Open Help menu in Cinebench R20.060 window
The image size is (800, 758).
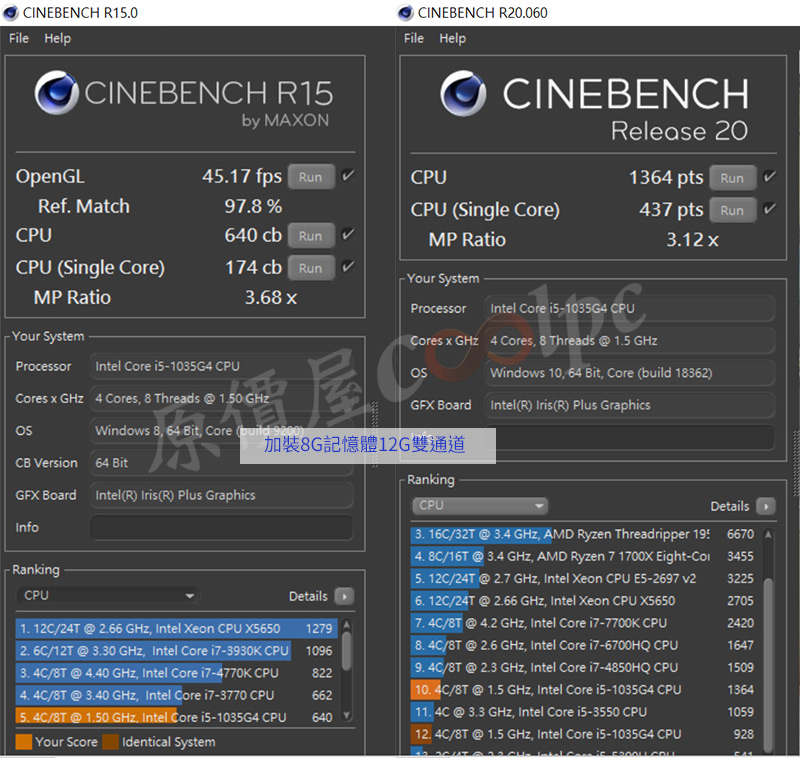click(453, 38)
